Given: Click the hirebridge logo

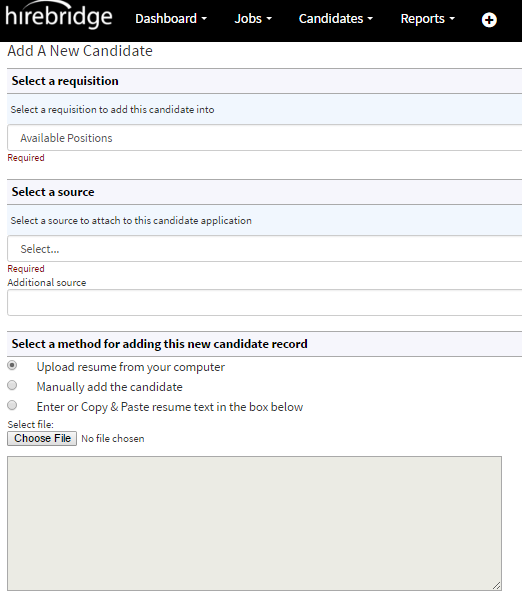Looking at the screenshot, I should coord(59,16).
